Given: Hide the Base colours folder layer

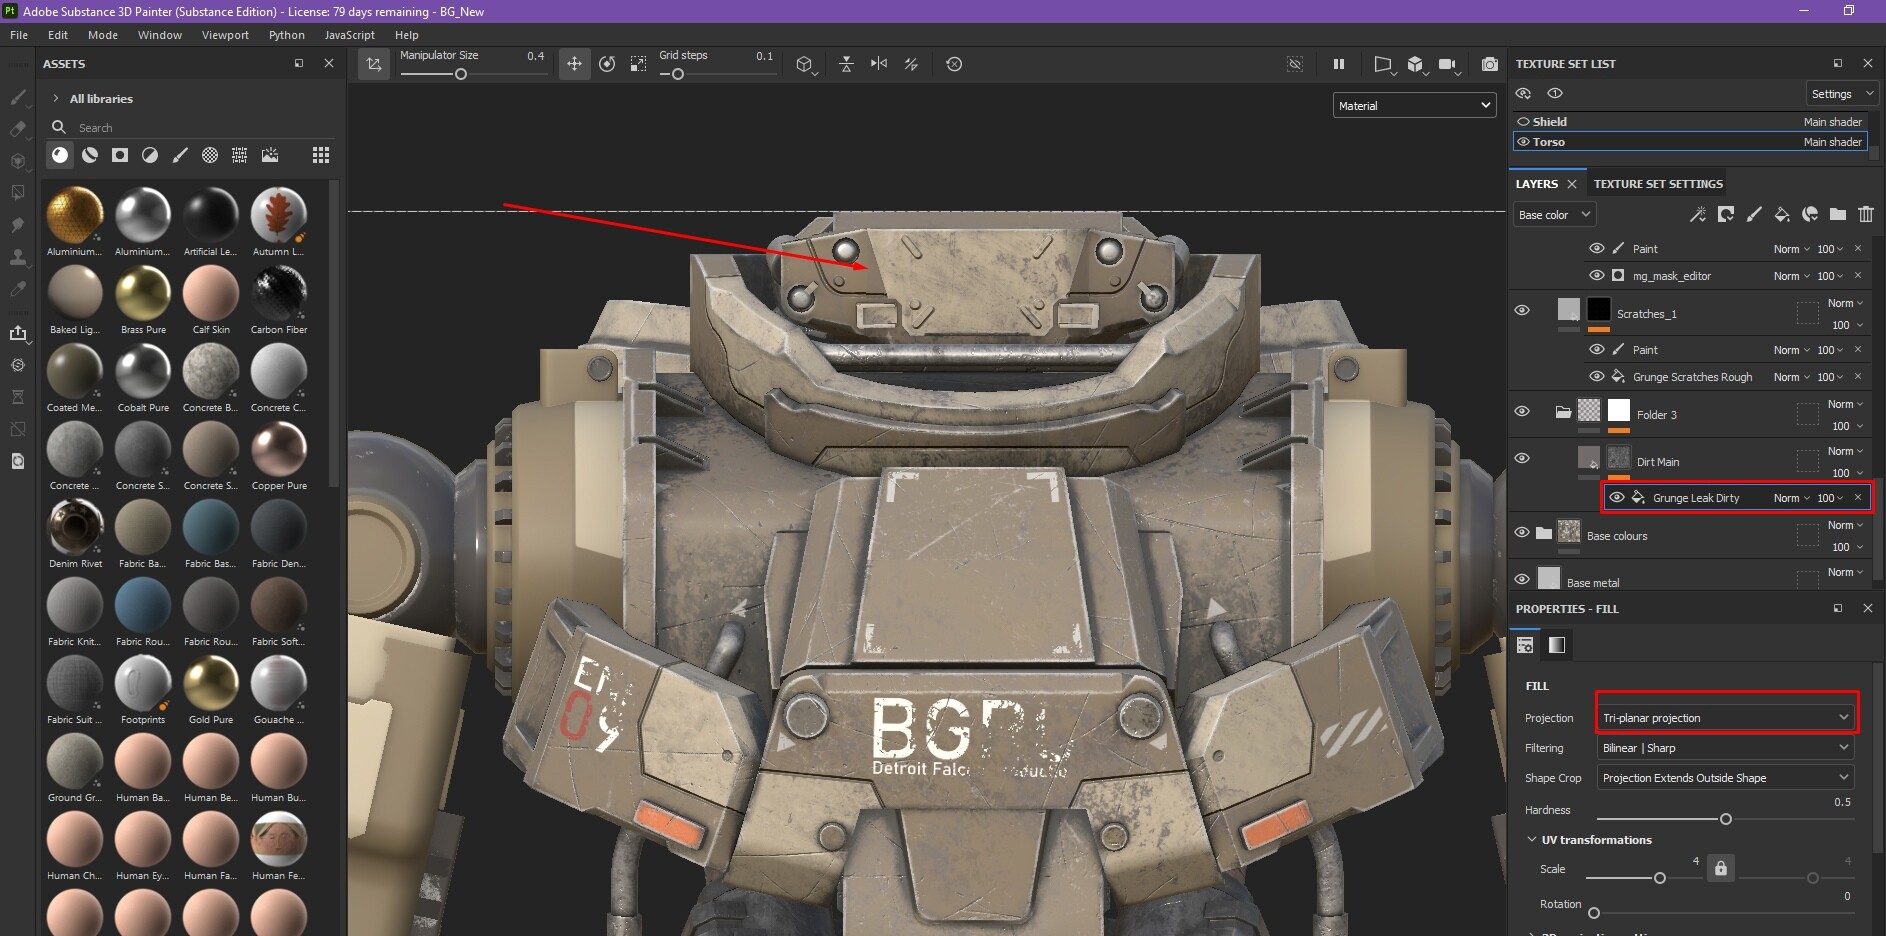Looking at the screenshot, I should point(1522,532).
